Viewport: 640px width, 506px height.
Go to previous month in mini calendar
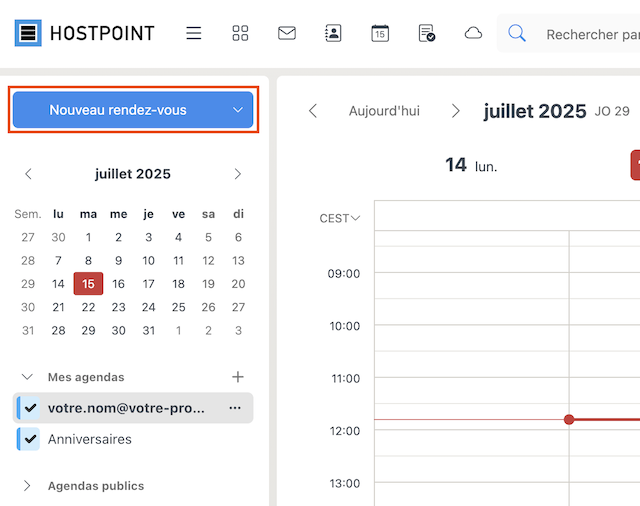28,174
